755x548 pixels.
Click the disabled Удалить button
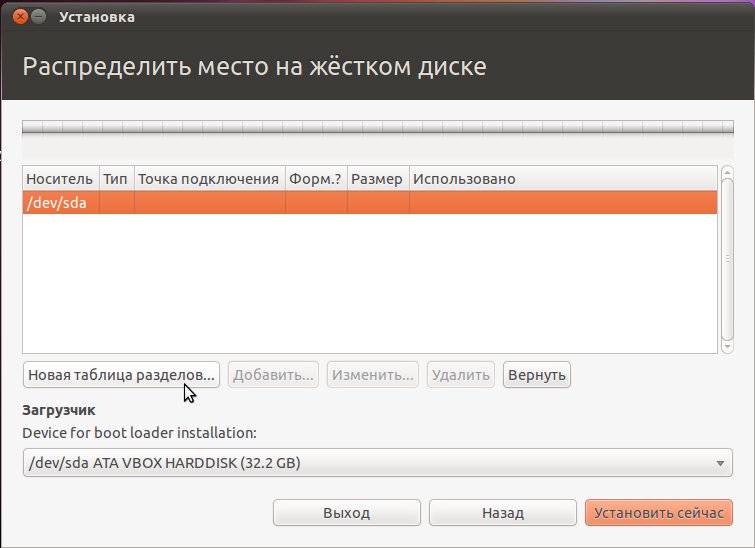(x=460, y=375)
